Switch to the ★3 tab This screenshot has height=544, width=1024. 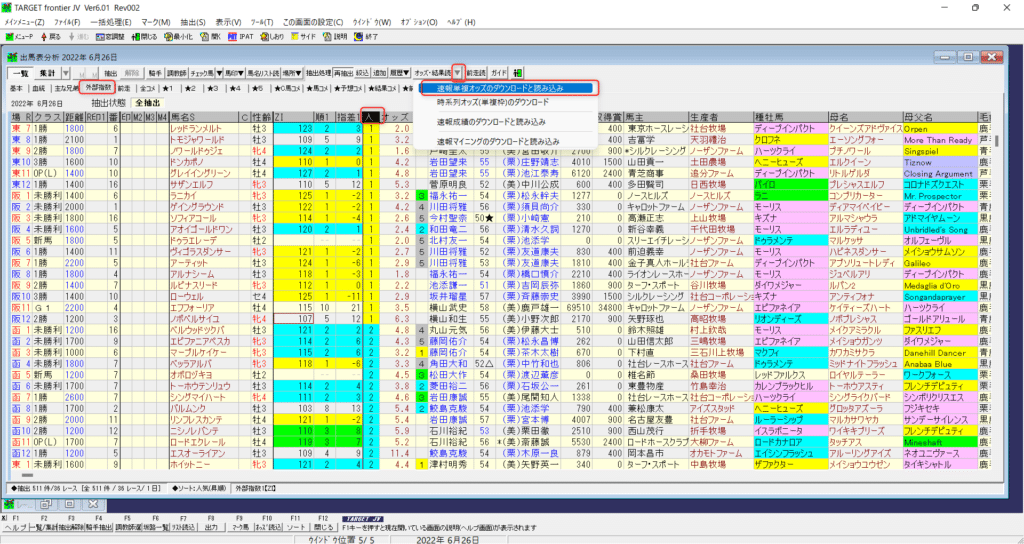click(x=212, y=88)
